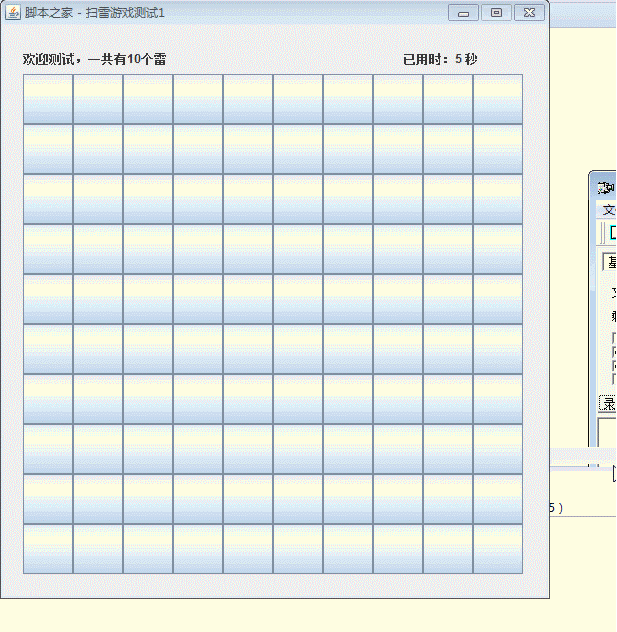
Task: Click the Java icon in the title bar
Action: coord(12,12)
